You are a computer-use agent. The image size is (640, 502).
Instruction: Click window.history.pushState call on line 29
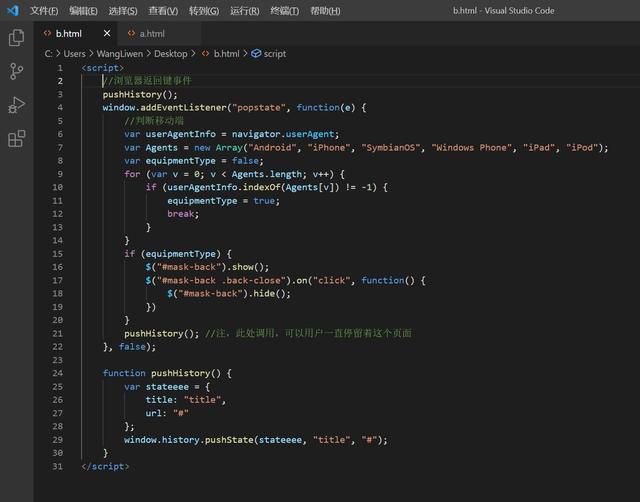pos(256,440)
